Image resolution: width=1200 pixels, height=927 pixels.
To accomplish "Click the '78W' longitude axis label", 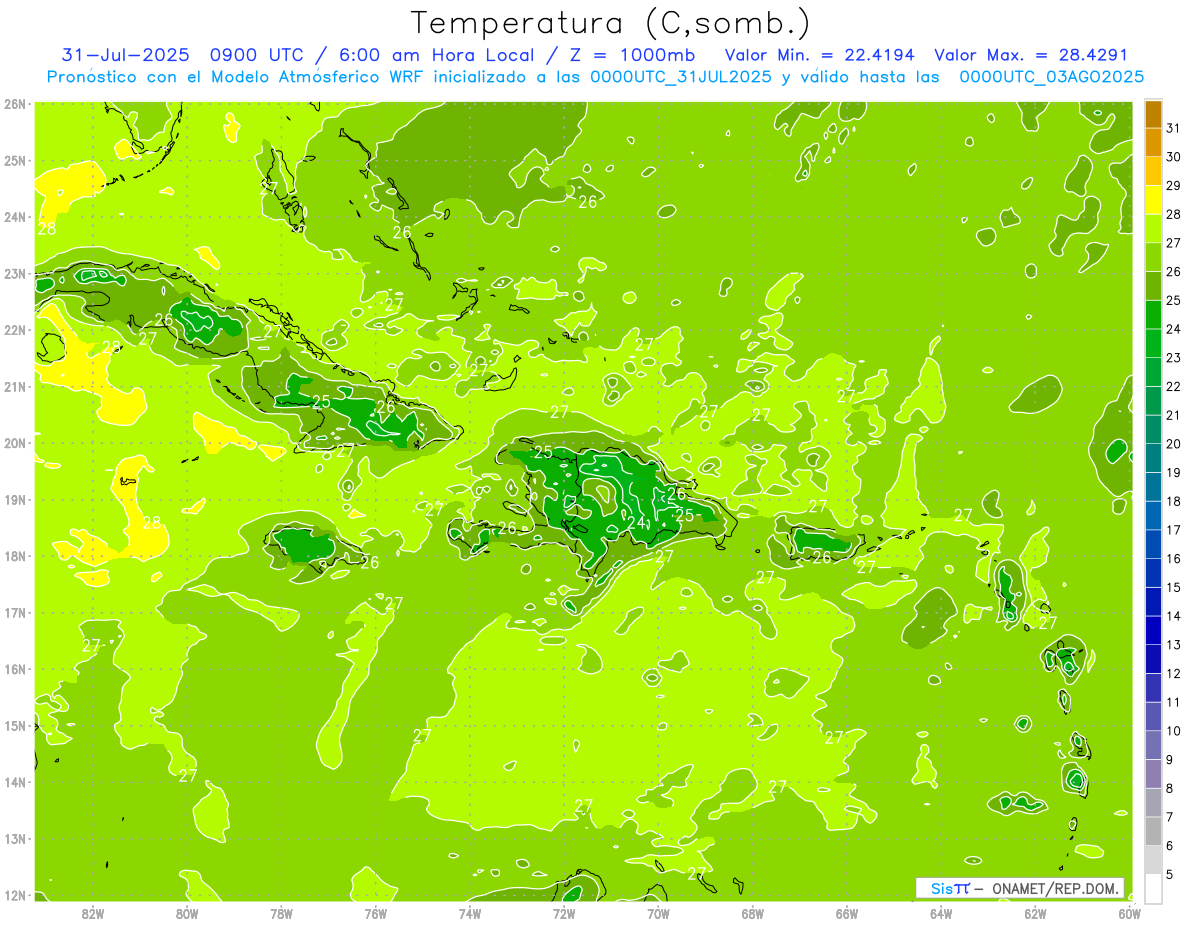I will [x=281, y=913].
